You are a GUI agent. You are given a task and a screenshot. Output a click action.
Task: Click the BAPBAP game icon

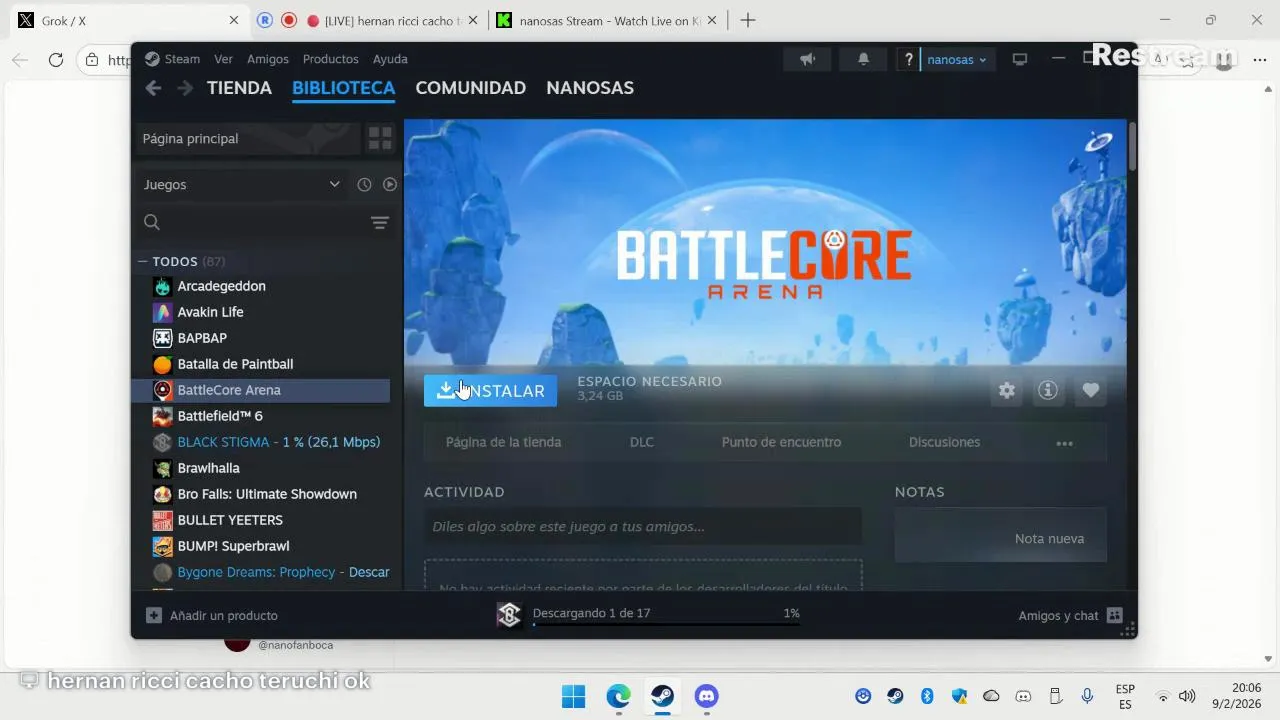click(162, 338)
